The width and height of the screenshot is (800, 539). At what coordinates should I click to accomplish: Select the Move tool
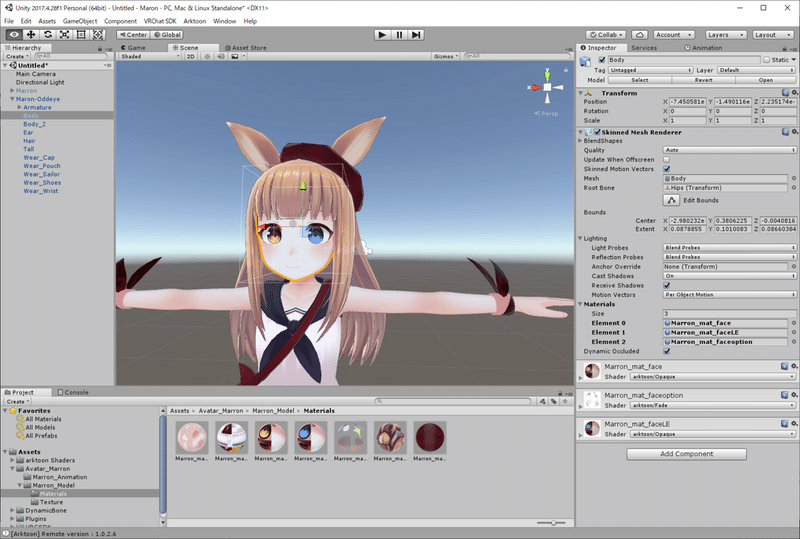pyautogui.click(x=31, y=35)
